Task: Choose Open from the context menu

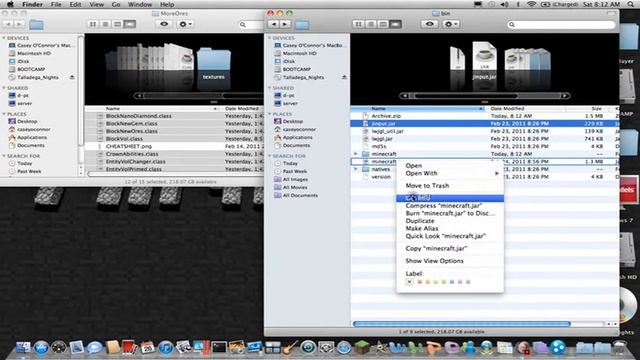Action: (450, 166)
